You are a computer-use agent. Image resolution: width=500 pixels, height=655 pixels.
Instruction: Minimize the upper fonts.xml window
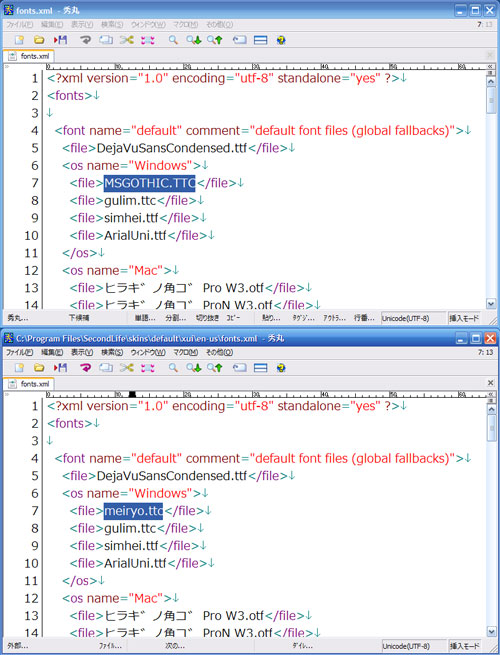point(461,10)
